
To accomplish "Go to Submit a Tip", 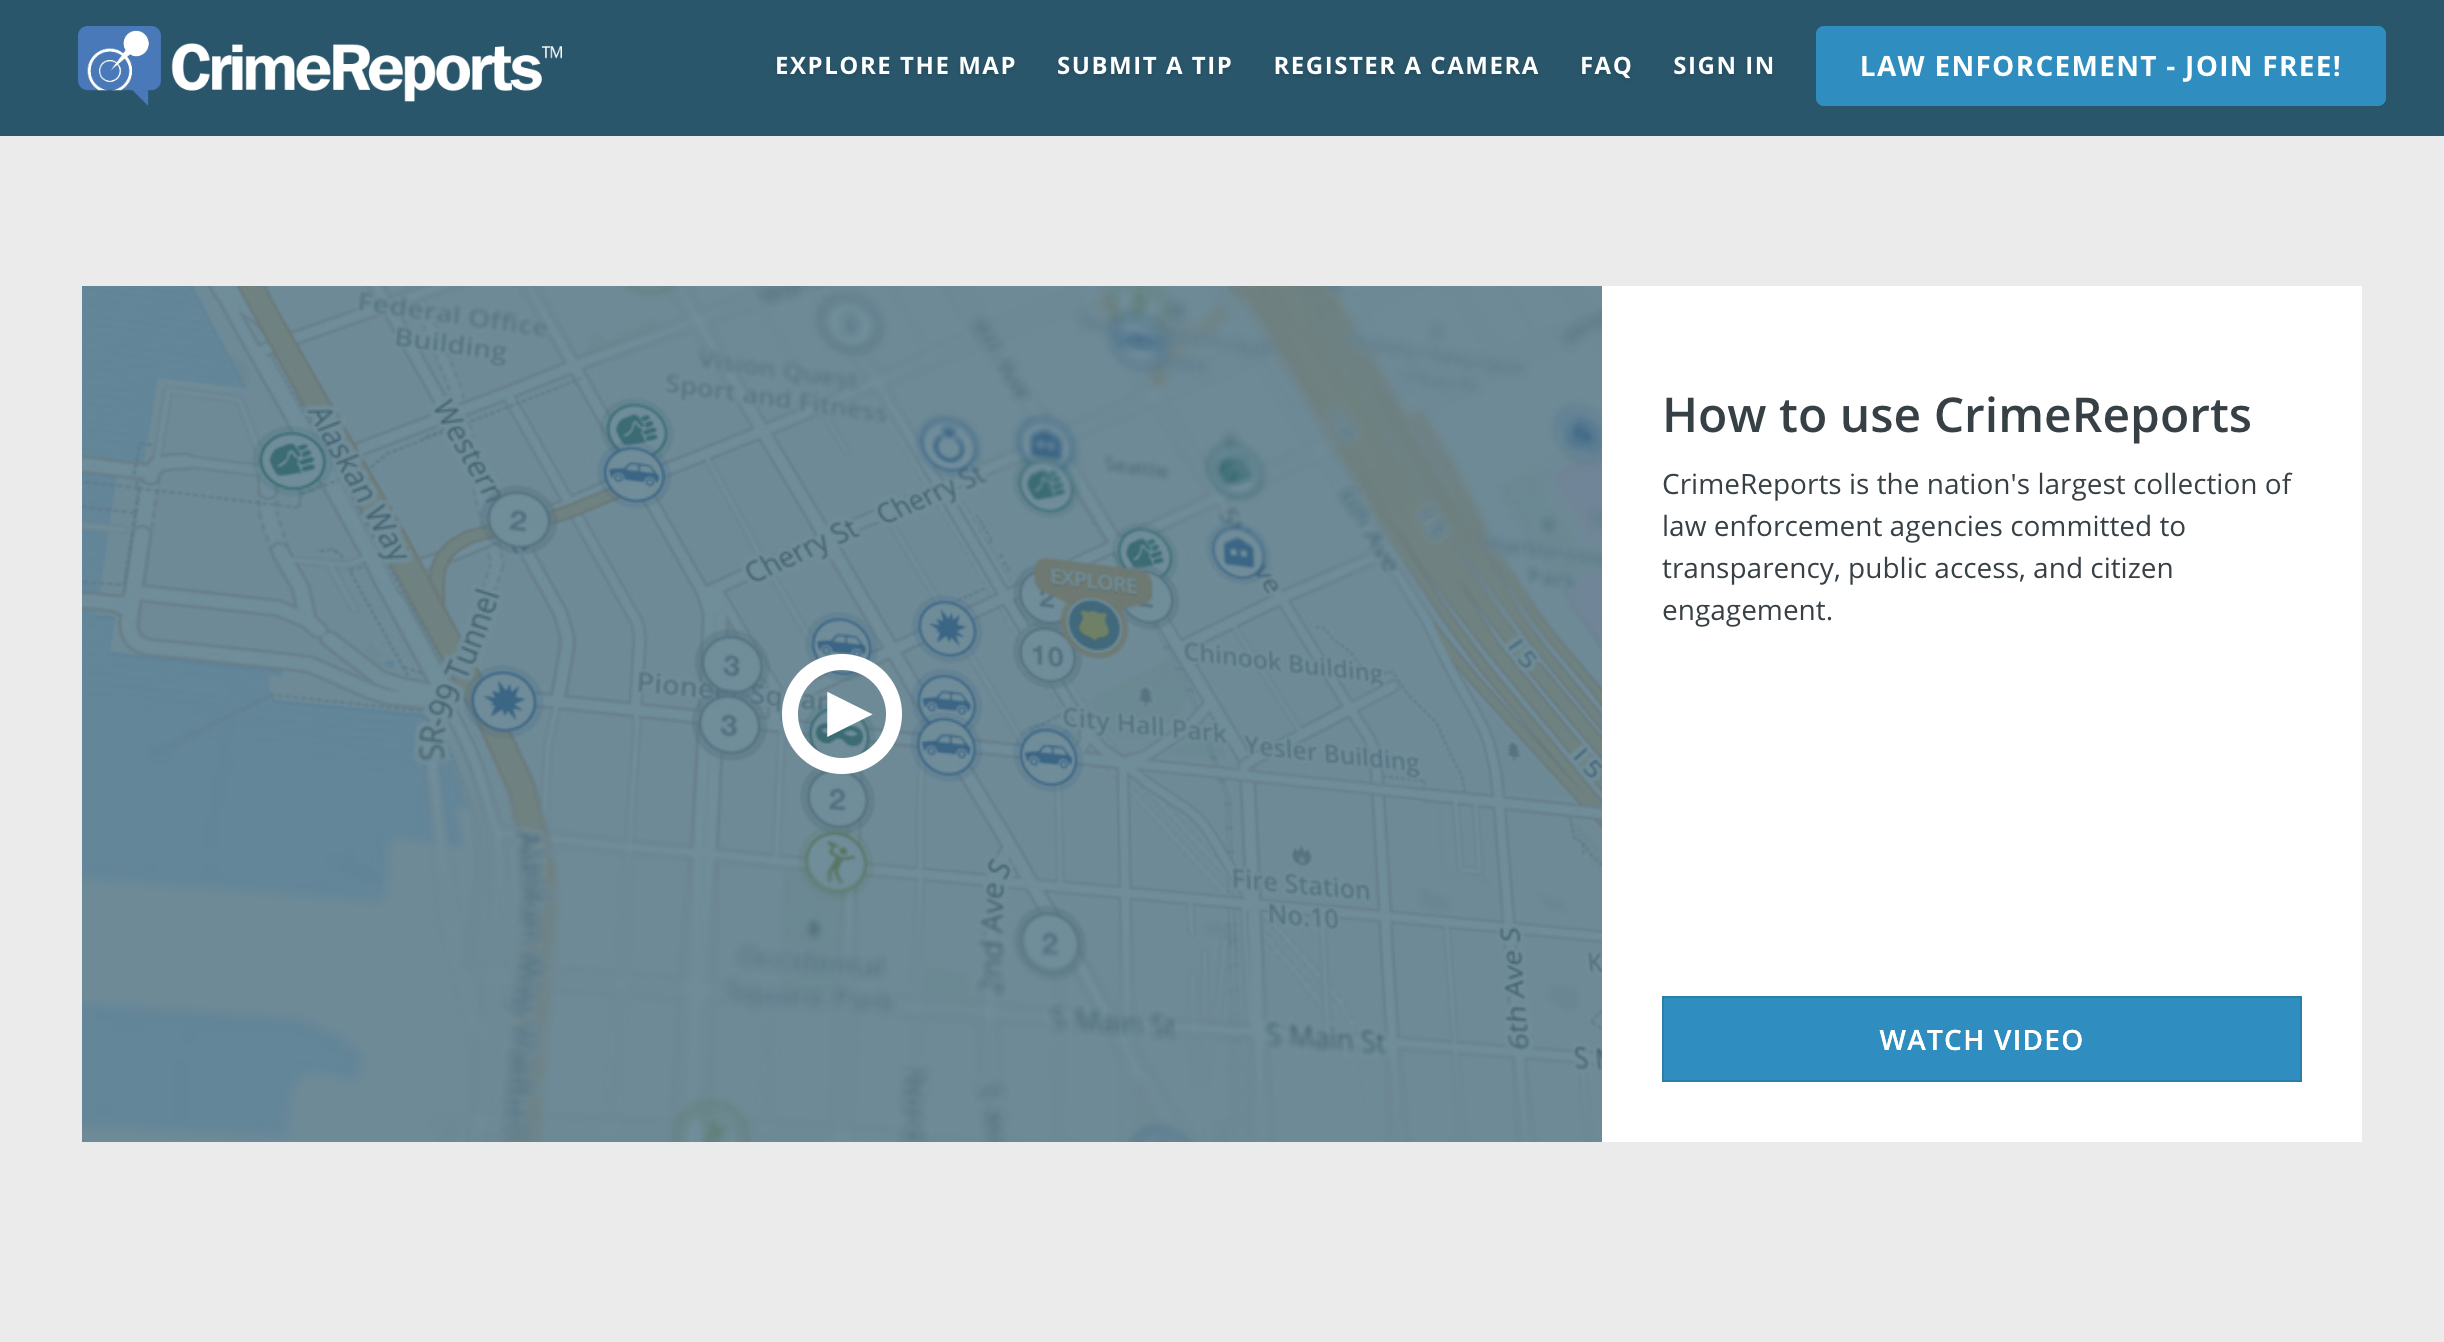I will (1144, 66).
